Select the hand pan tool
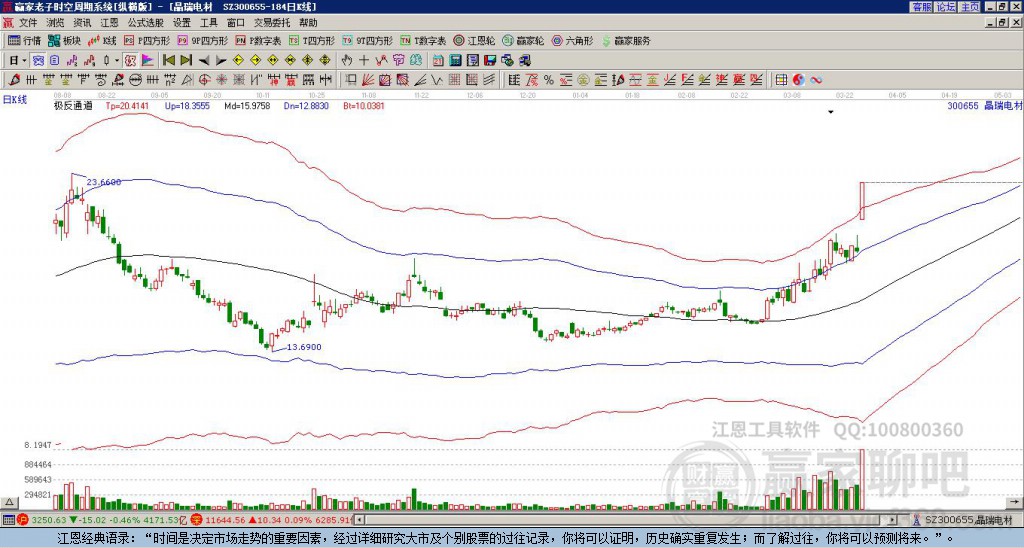 (346, 61)
